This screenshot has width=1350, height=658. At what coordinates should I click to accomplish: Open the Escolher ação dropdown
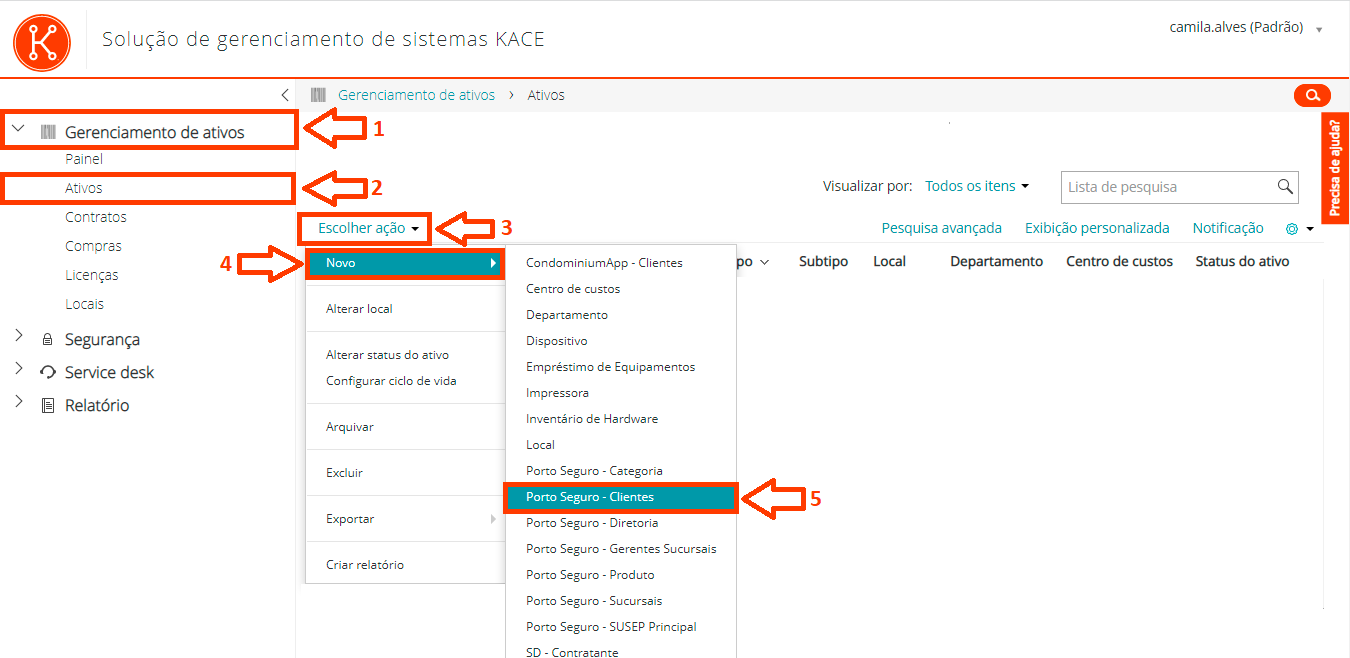point(368,228)
